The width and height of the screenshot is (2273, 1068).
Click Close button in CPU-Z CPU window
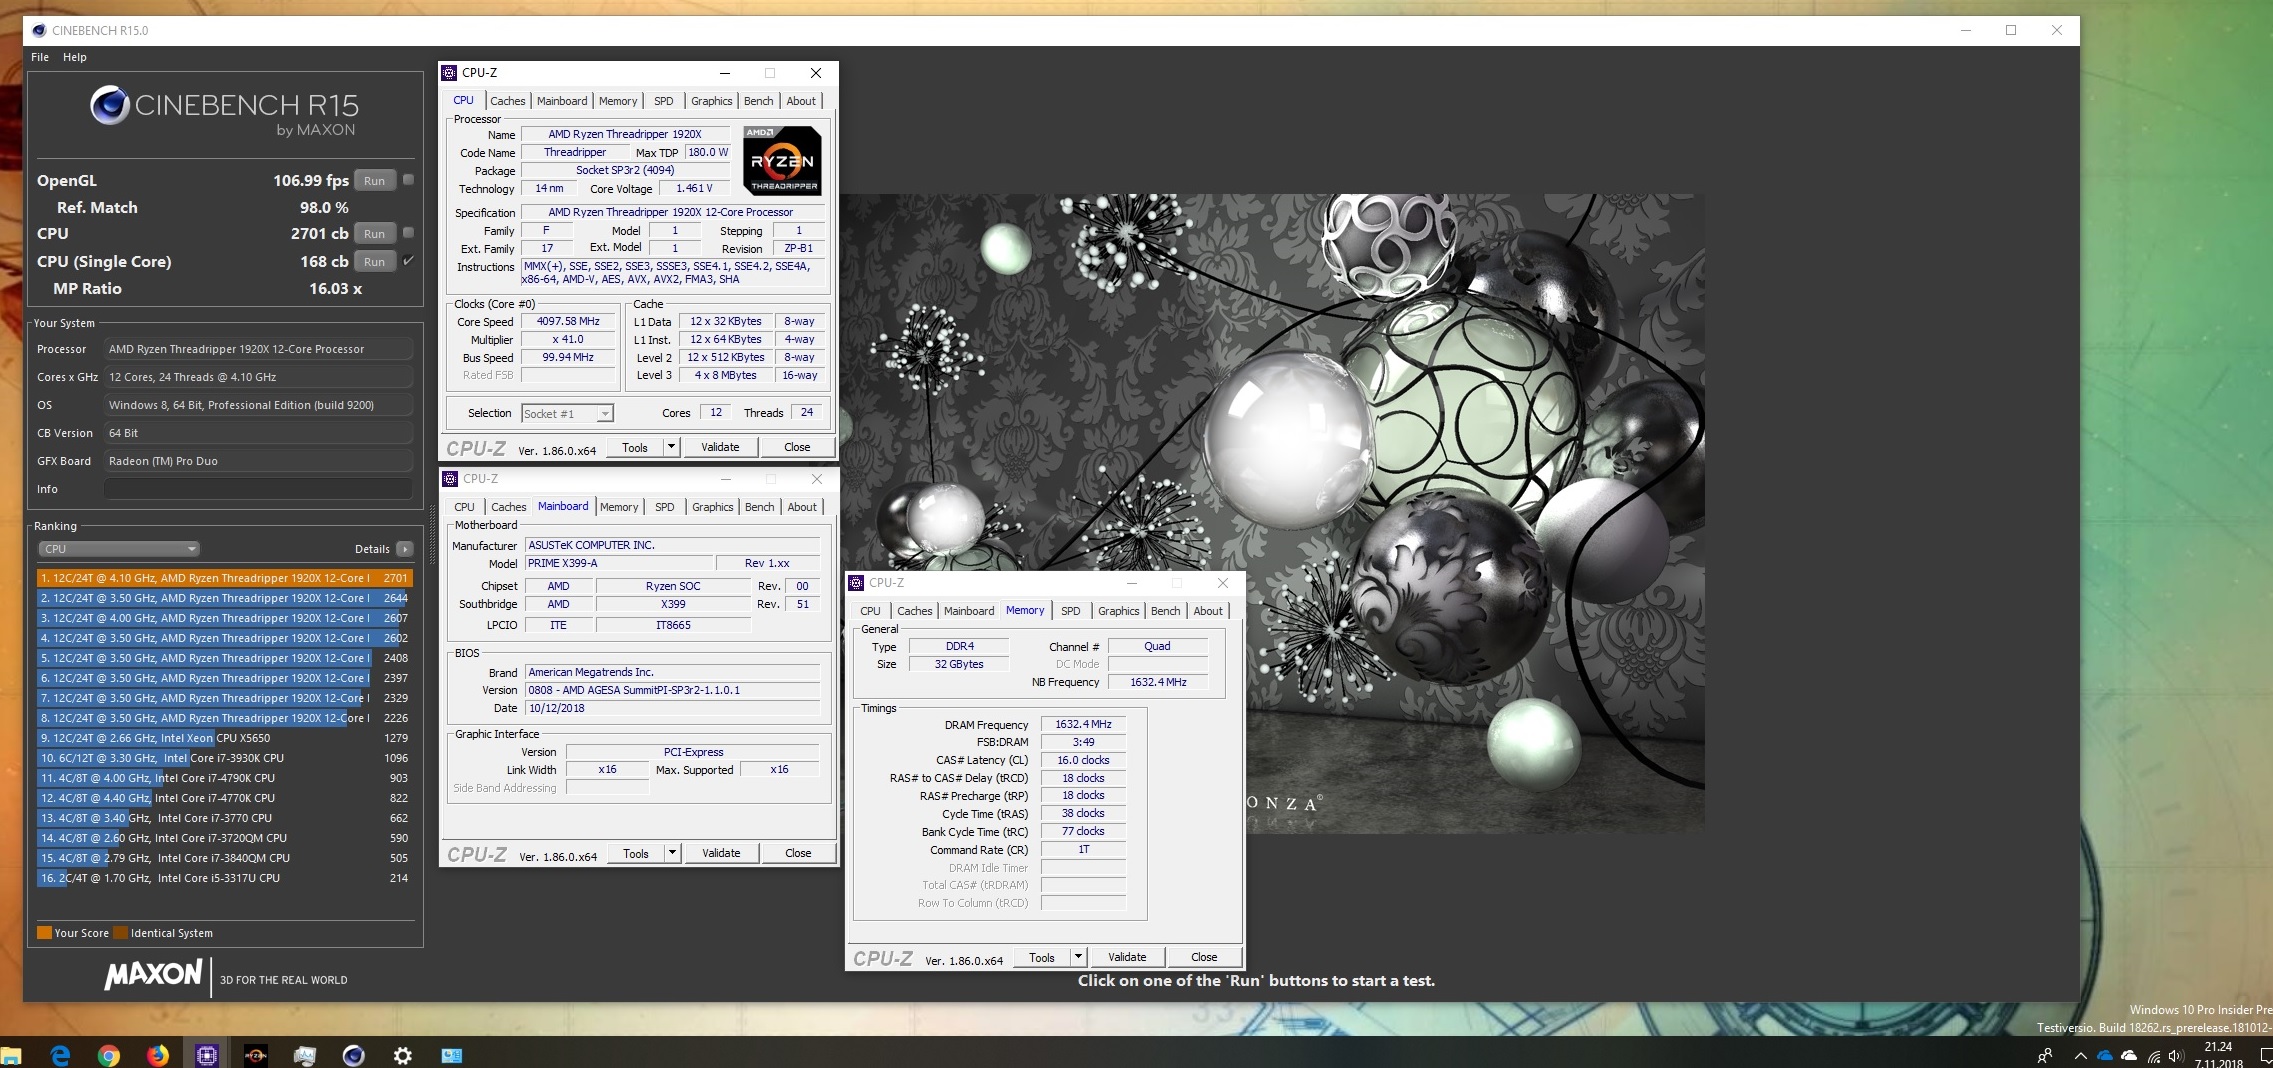(x=797, y=447)
